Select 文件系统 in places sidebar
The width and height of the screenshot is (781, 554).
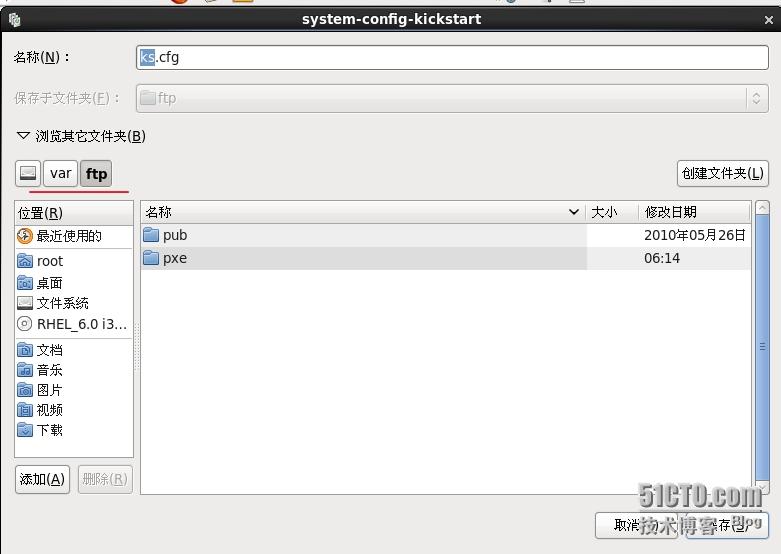coord(74,303)
